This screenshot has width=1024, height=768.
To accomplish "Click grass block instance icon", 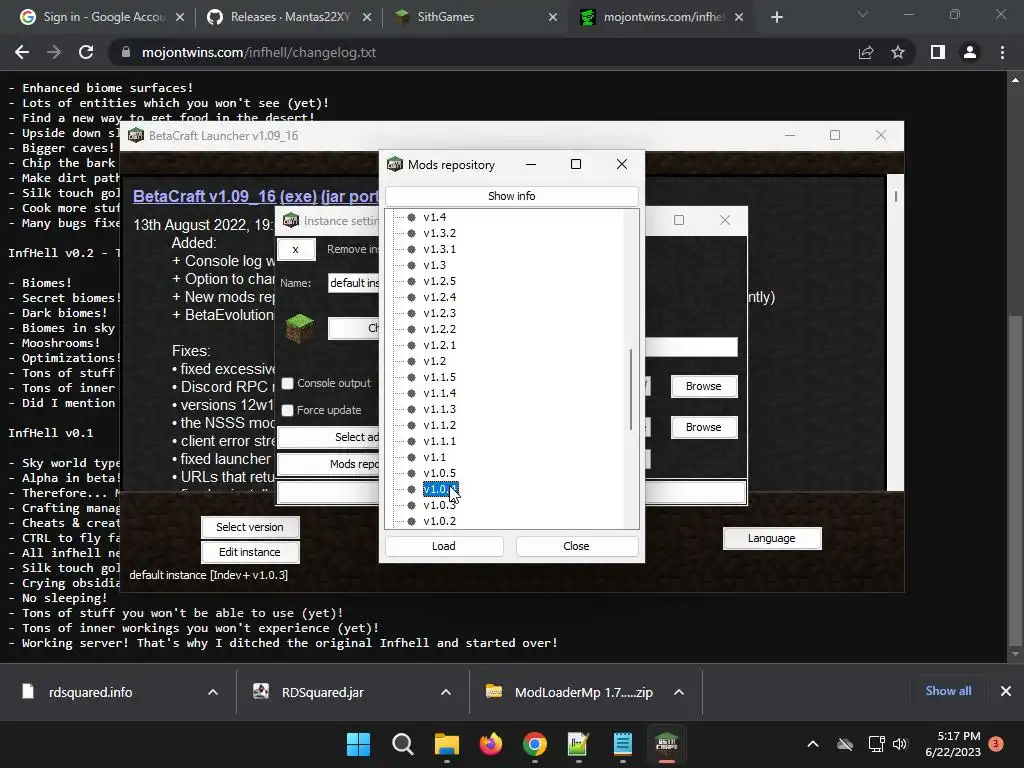I will point(300,328).
